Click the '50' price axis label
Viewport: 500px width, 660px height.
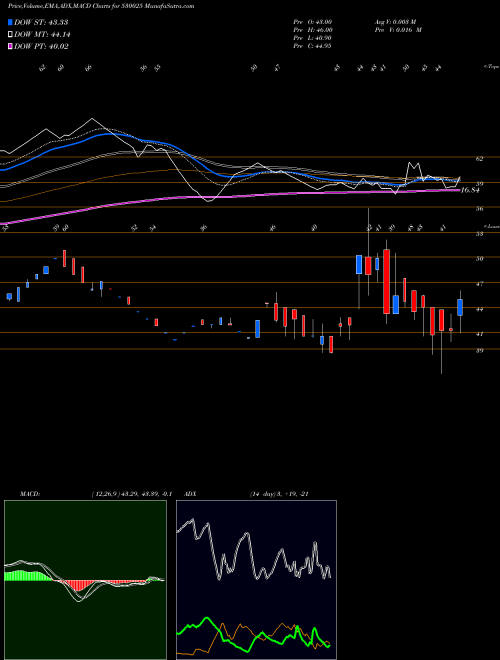click(479, 258)
